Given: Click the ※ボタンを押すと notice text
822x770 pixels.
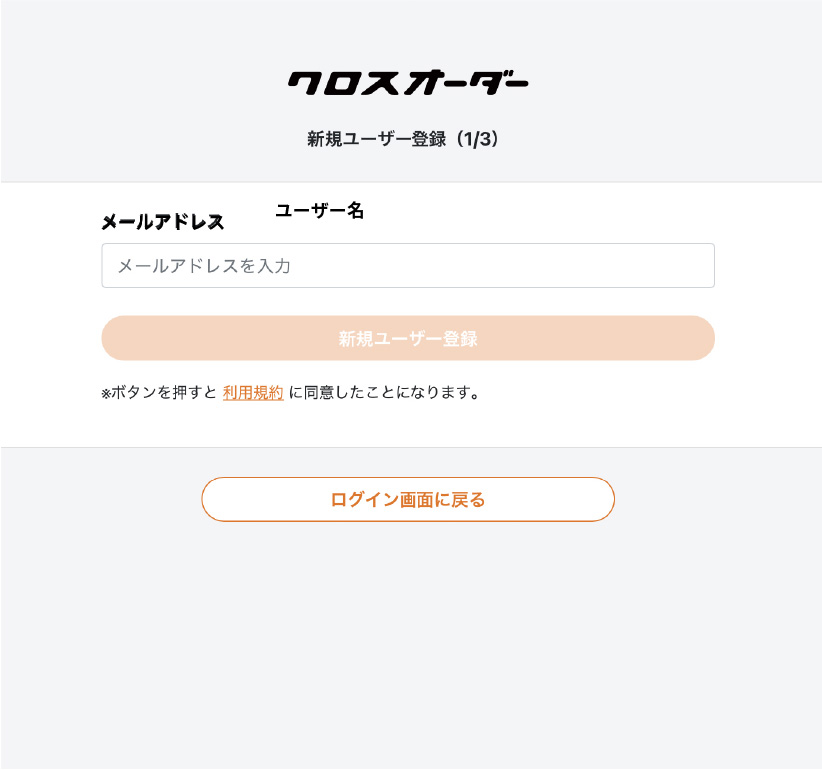Looking at the screenshot, I should [x=159, y=394].
